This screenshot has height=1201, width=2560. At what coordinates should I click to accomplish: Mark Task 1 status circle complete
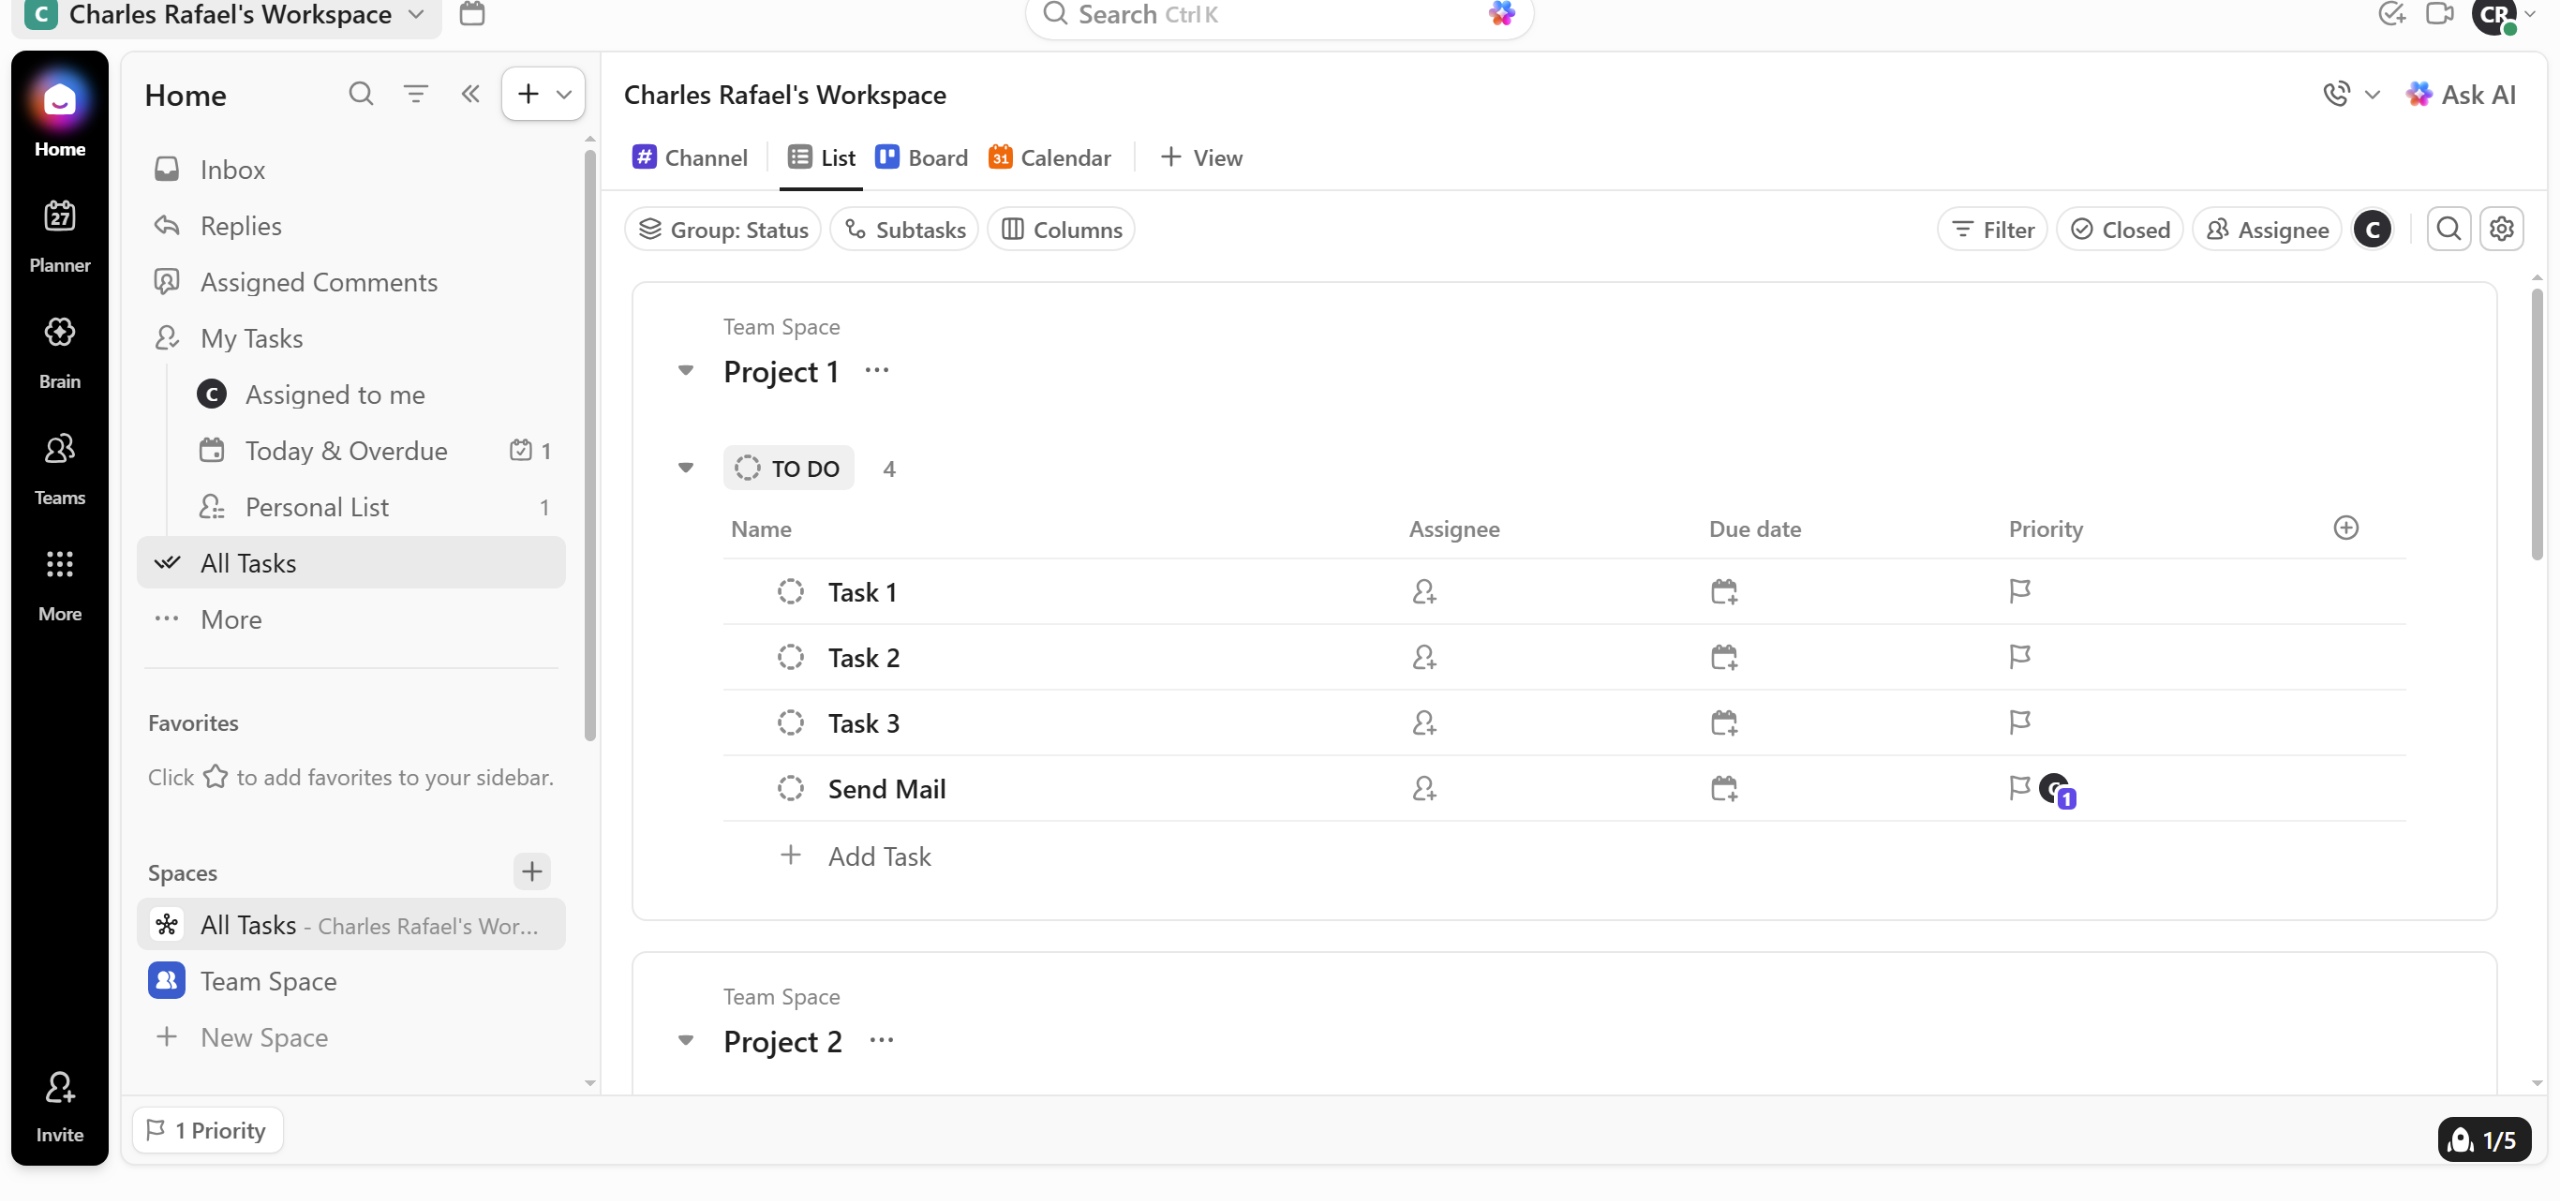click(x=790, y=592)
